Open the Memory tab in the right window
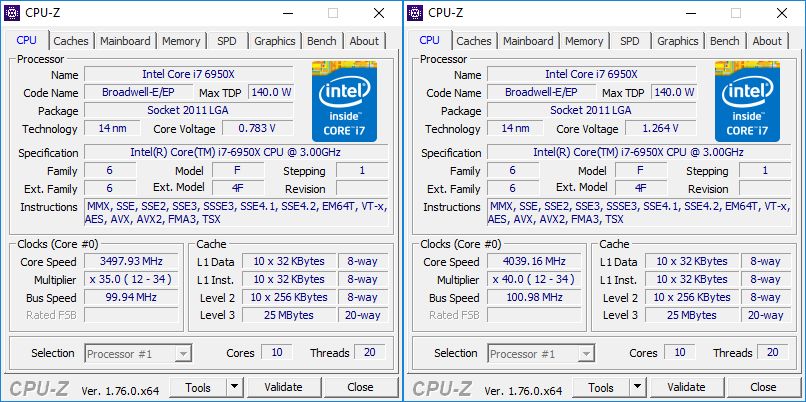806x402 pixels. [584, 41]
